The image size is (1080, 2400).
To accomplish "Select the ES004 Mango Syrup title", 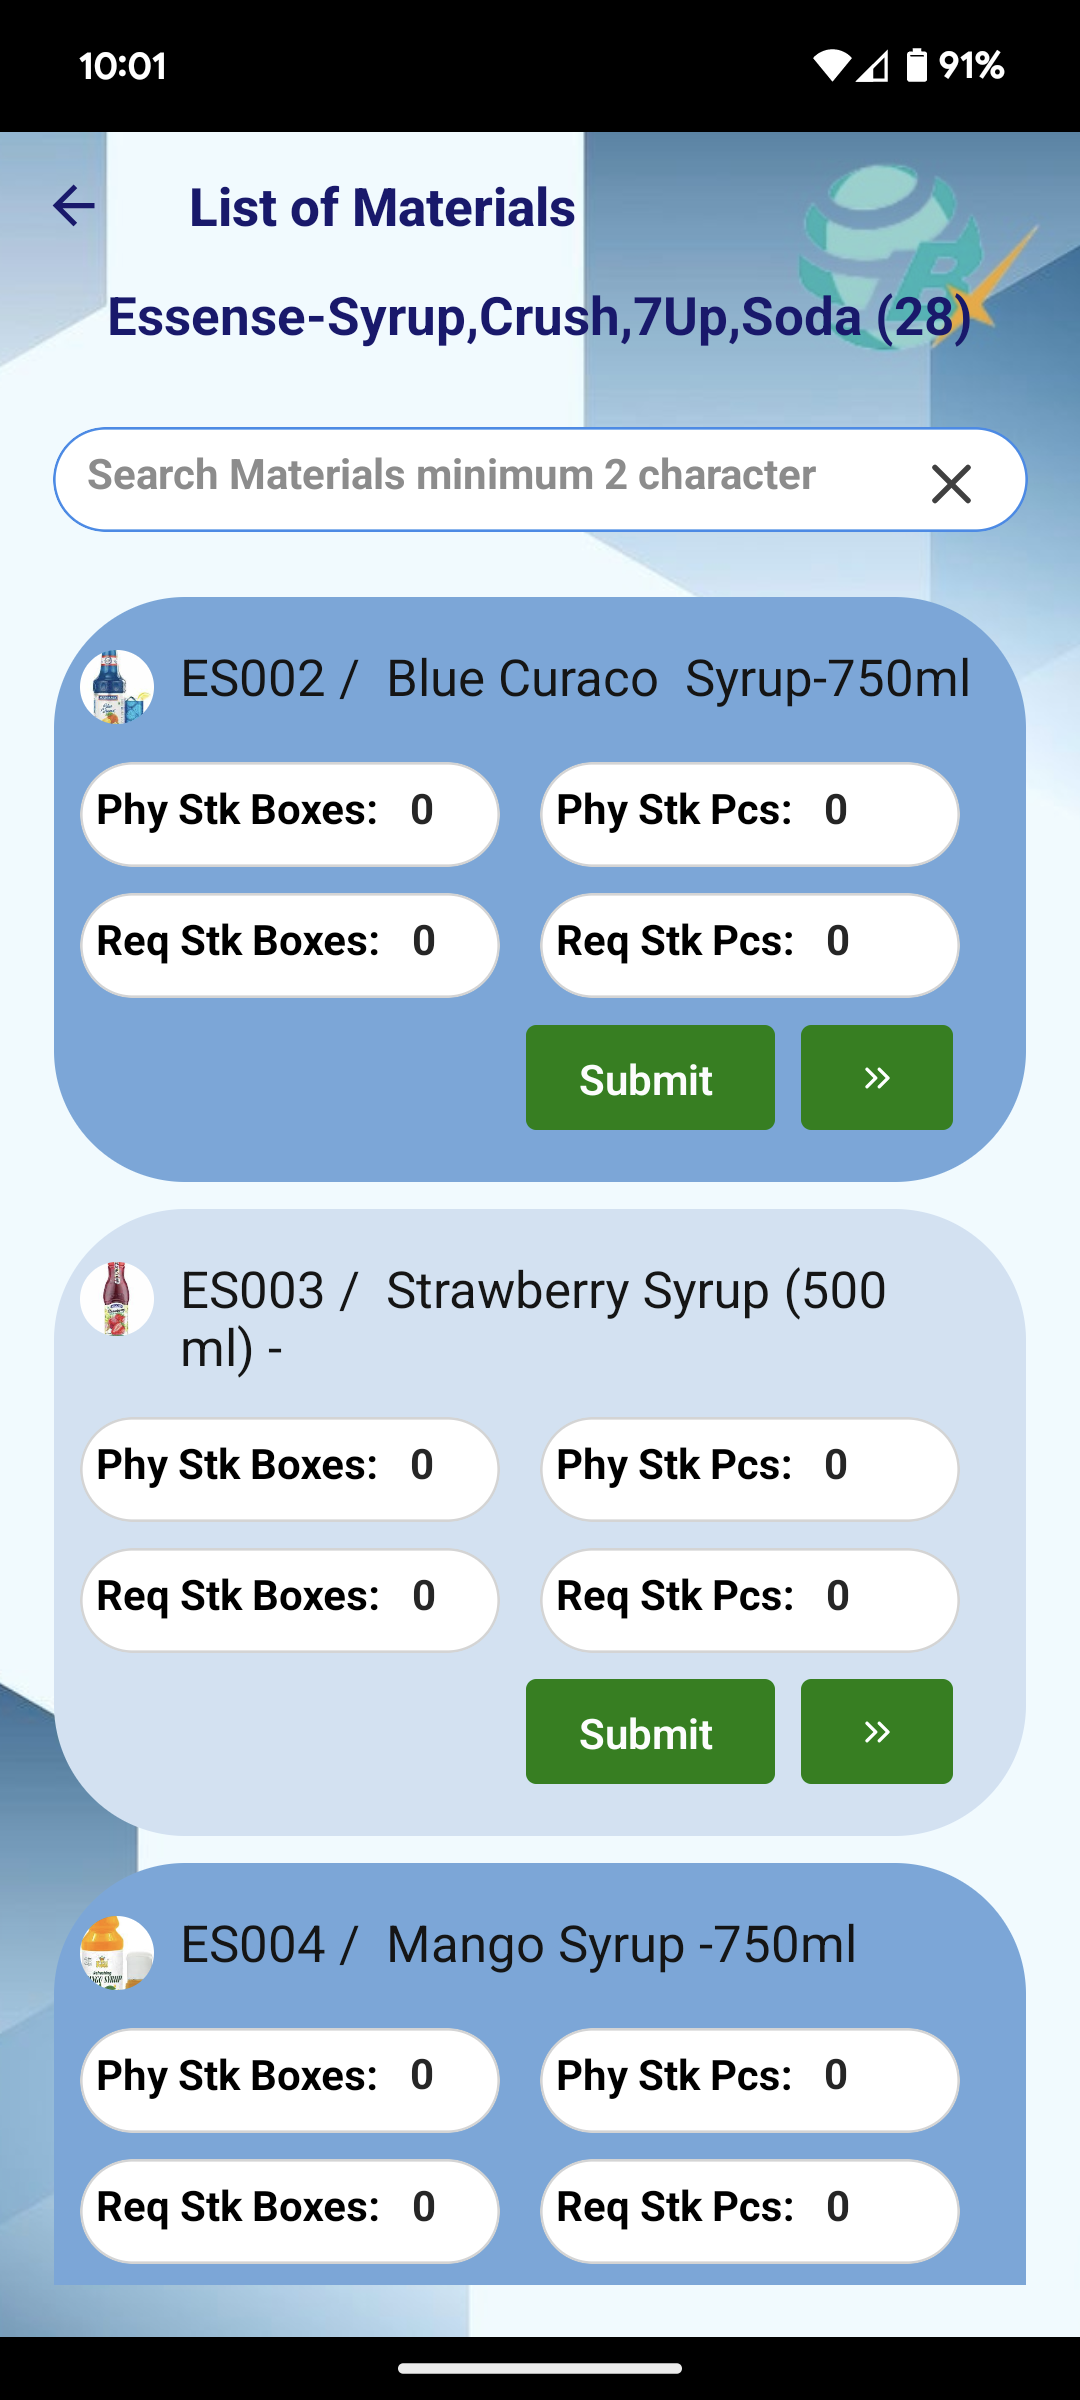I will tap(518, 1945).
